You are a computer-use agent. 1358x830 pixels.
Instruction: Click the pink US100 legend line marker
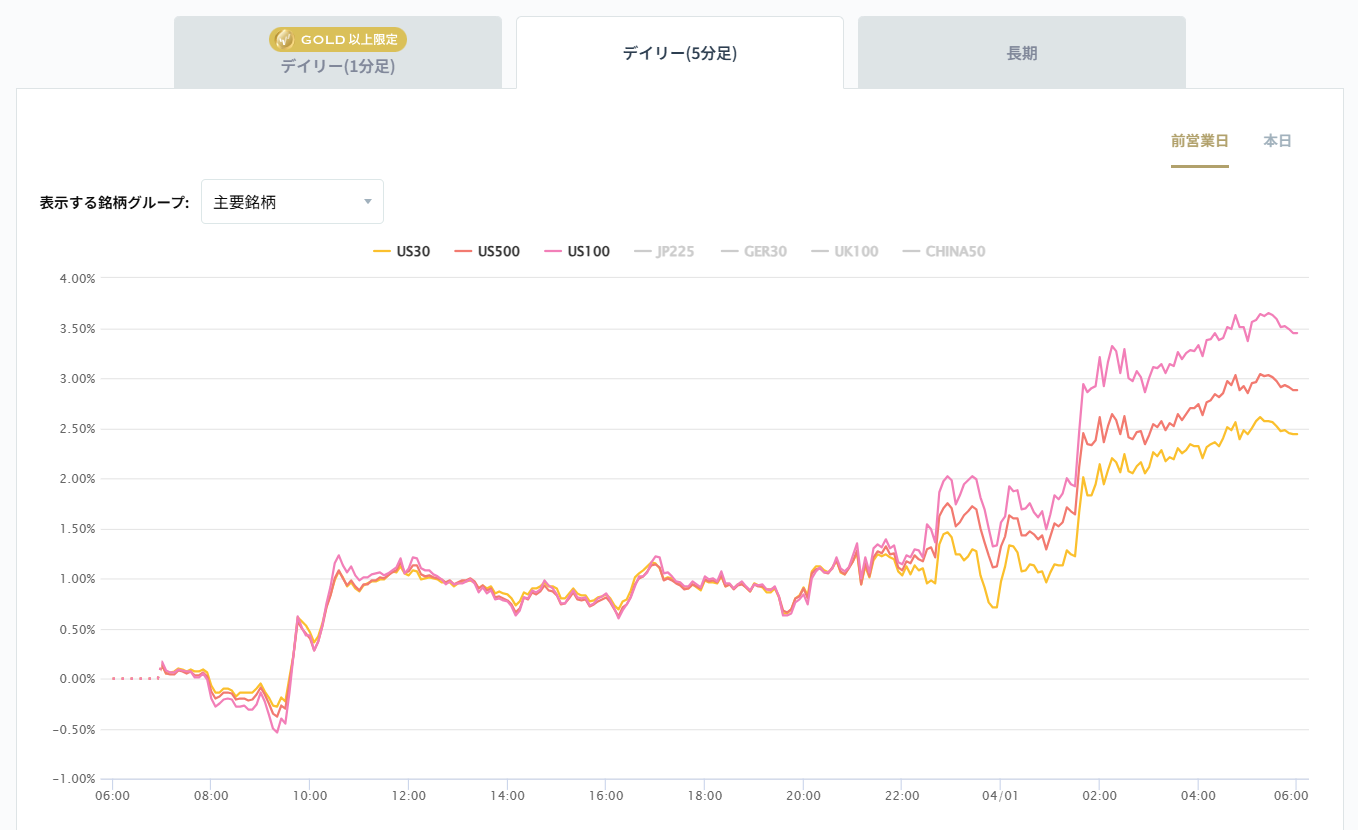pyautogui.click(x=552, y=252)
